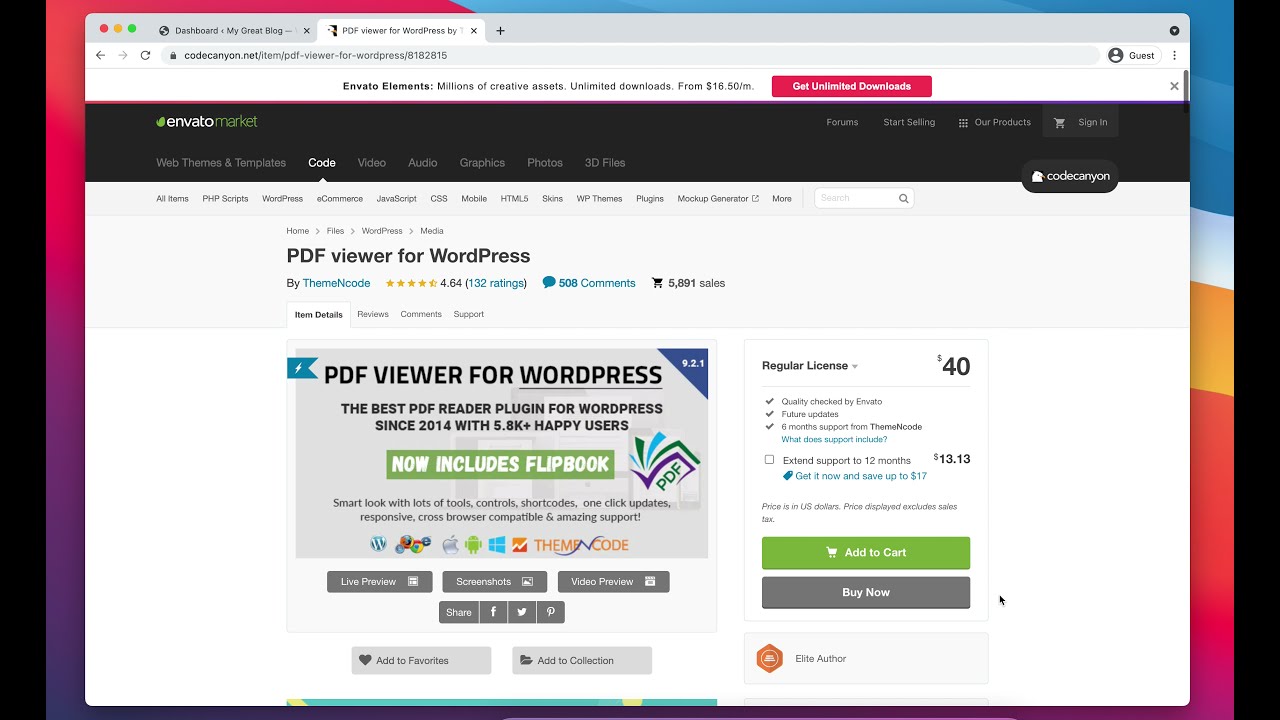1280x720 pixels.
Task: Open ThemeNcode author link
Action: tap(336, 283)
